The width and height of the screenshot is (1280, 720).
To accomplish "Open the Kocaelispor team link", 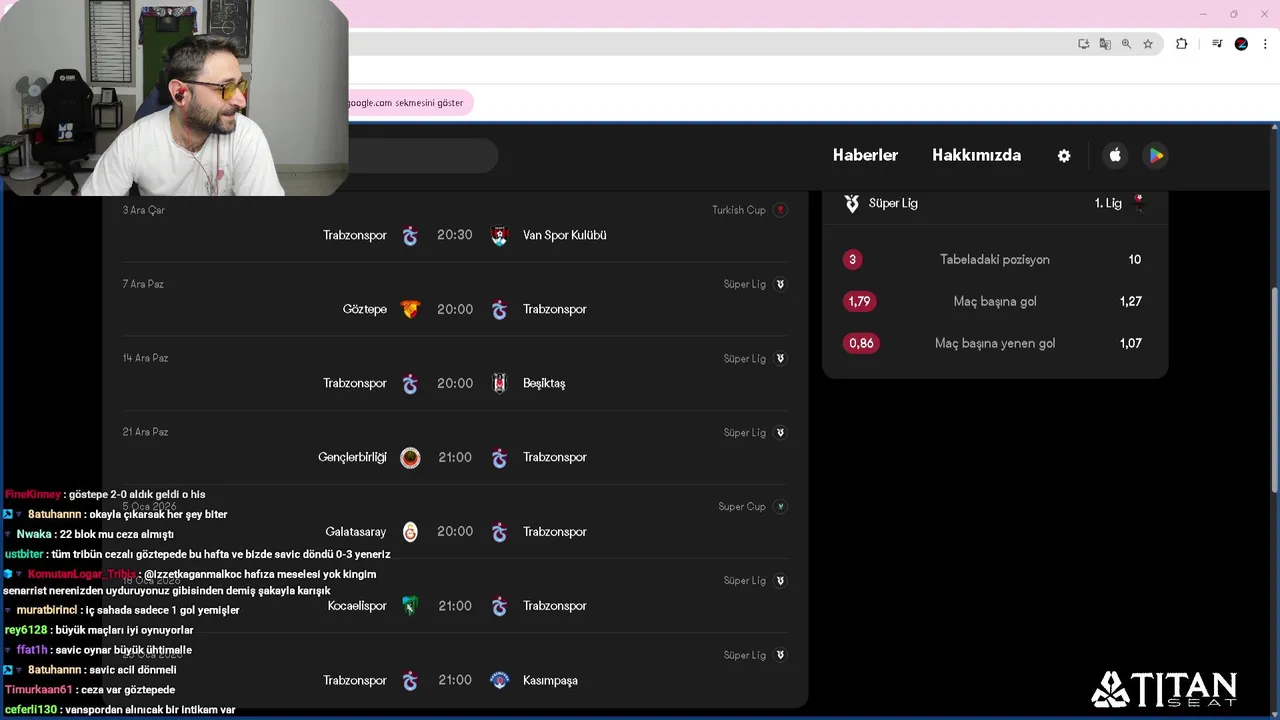I will click(357, 606).
